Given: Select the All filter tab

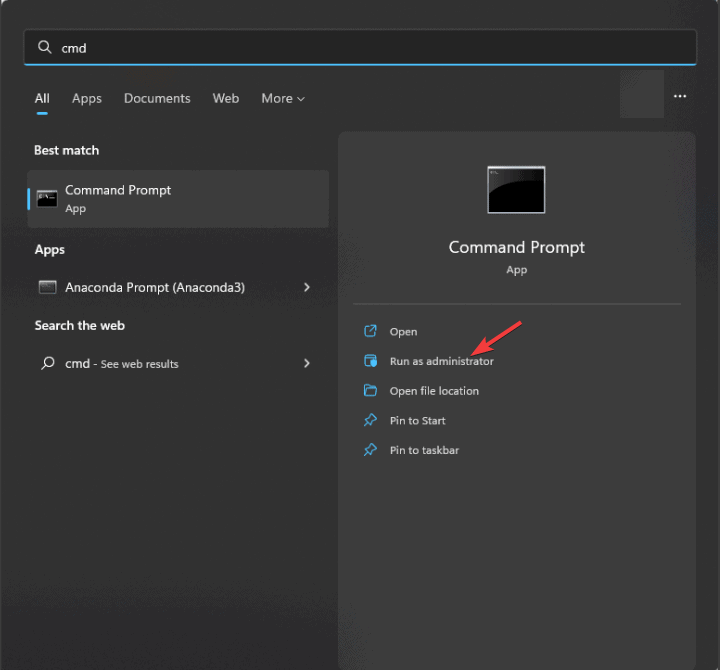Looking at the screenshot, I should 42,98.
